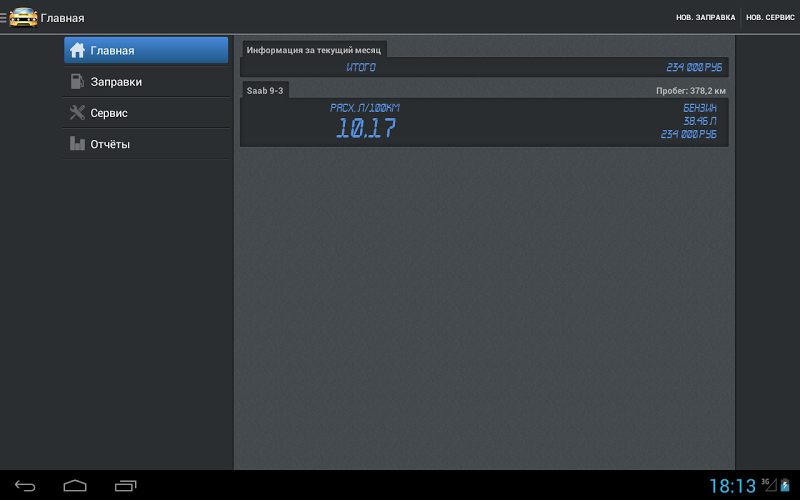Tap the 18:13 clock in status bar

pyautogui.click(x=732, y=486)
